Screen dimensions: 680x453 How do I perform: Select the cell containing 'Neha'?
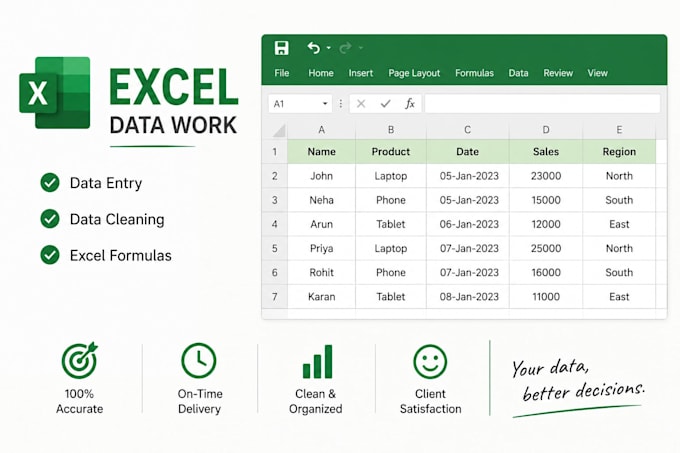tap(321, 200)
